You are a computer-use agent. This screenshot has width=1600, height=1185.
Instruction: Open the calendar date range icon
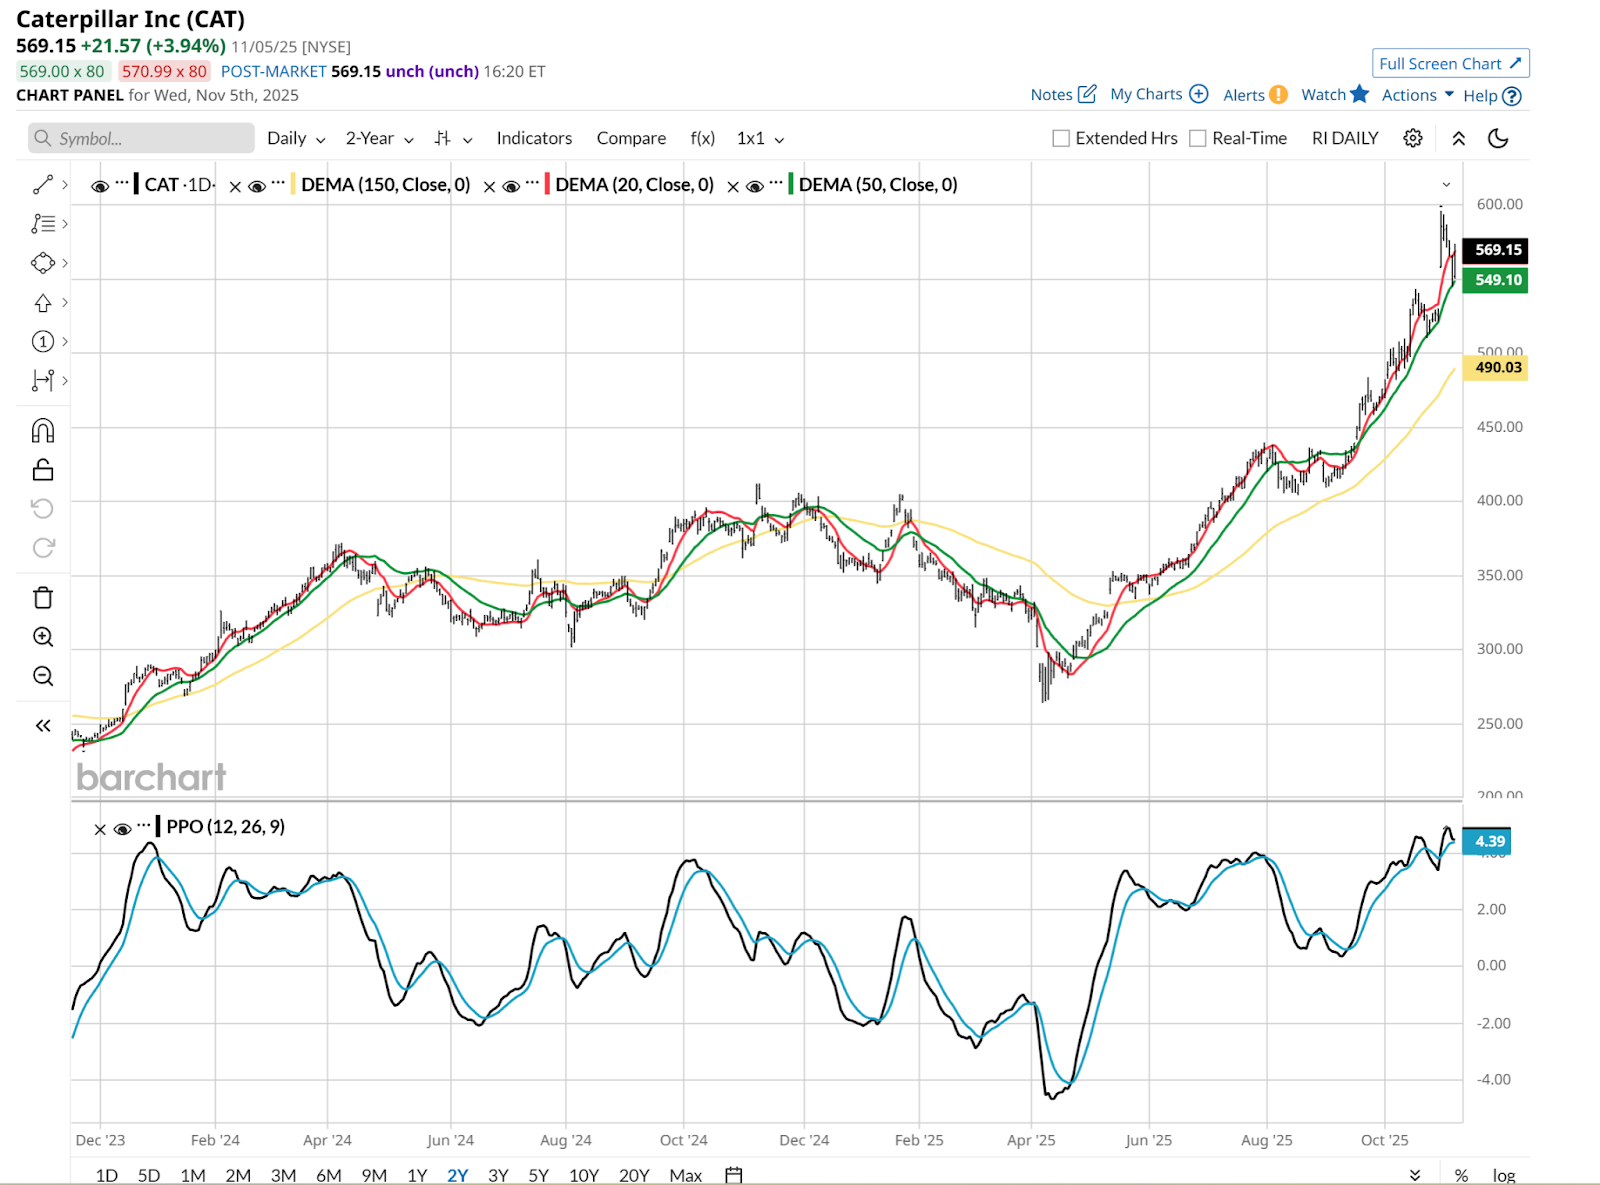(x=734, y=1175)
